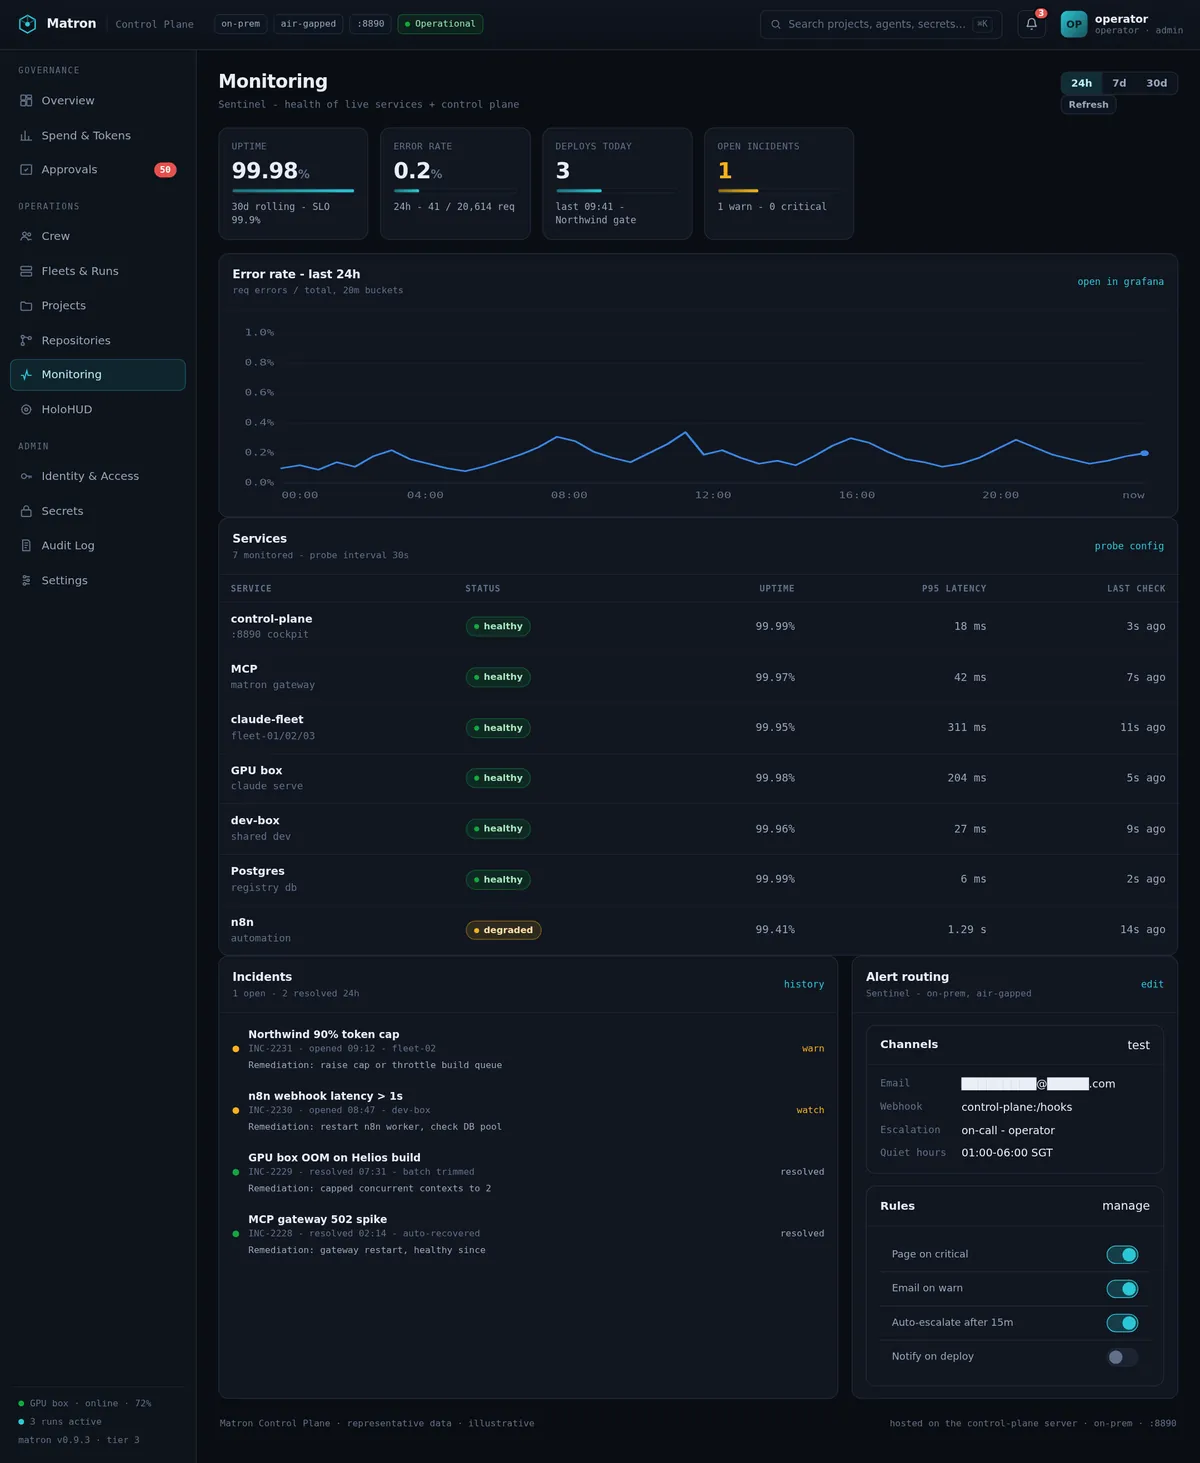The image size is (1200, 1463).
Task: Select the claude-fleet service row
Action: pos(698,728)
